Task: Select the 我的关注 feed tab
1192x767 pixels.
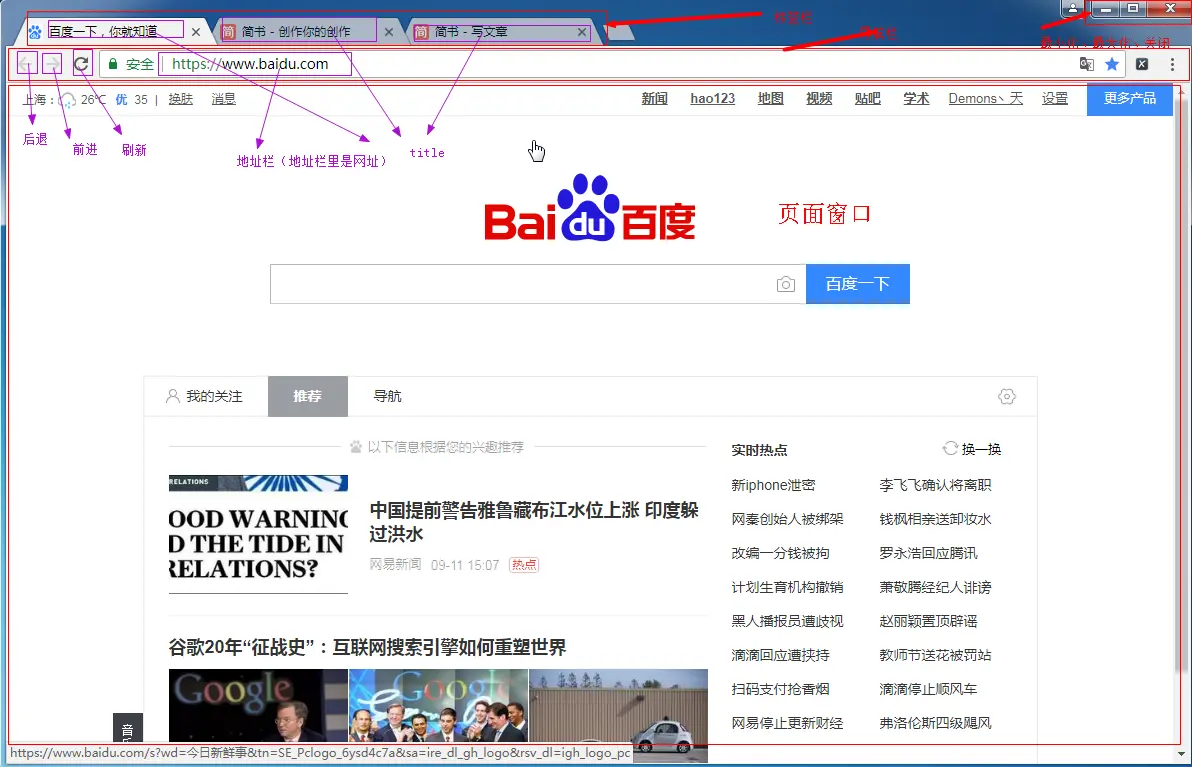Action: (205, 397)
